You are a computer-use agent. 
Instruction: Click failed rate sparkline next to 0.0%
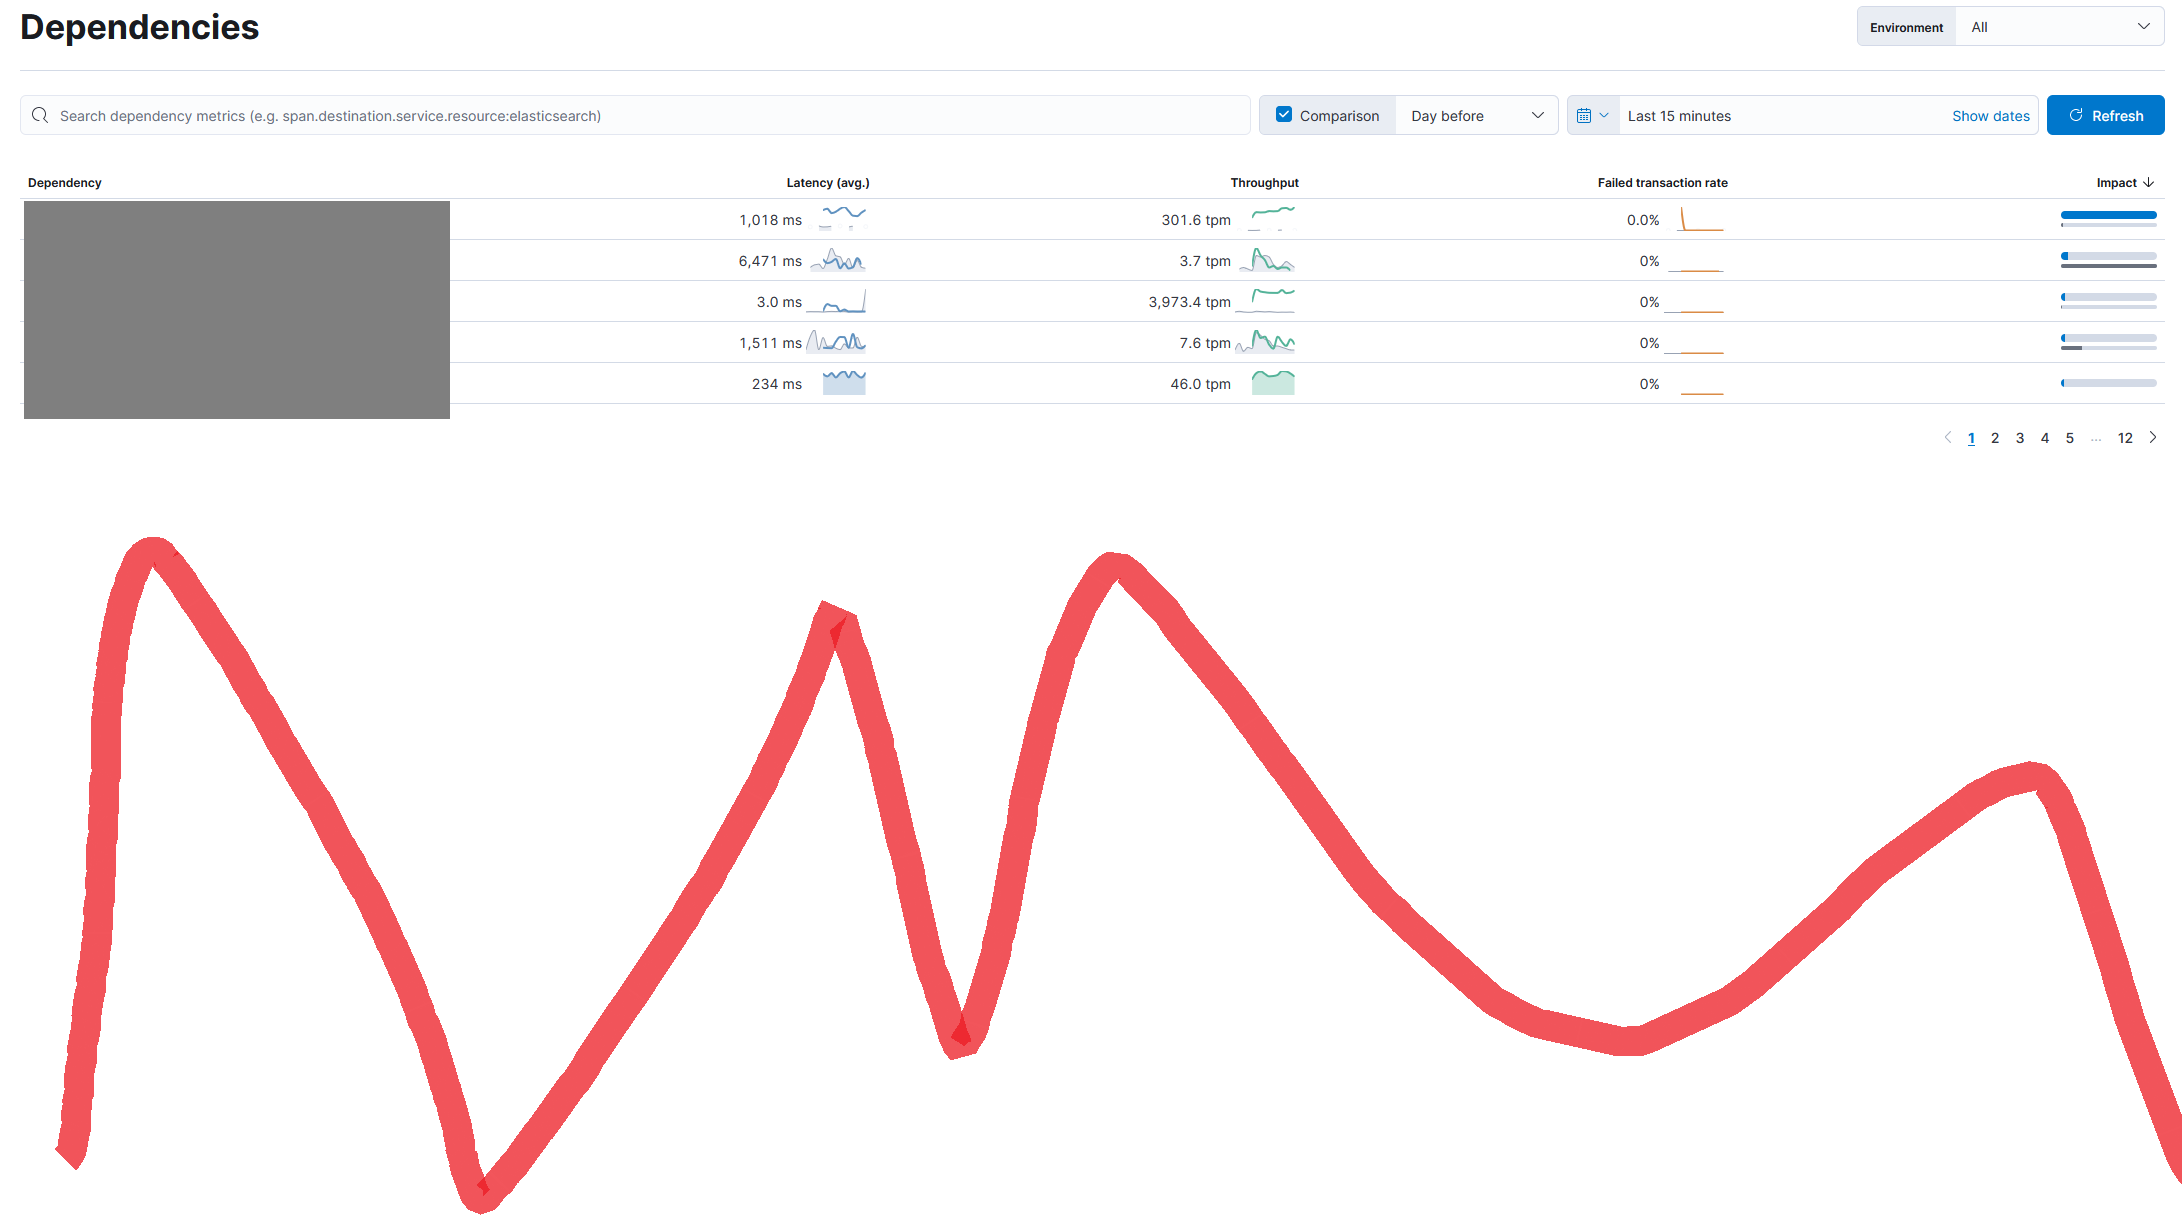[x=1701, y=219]
